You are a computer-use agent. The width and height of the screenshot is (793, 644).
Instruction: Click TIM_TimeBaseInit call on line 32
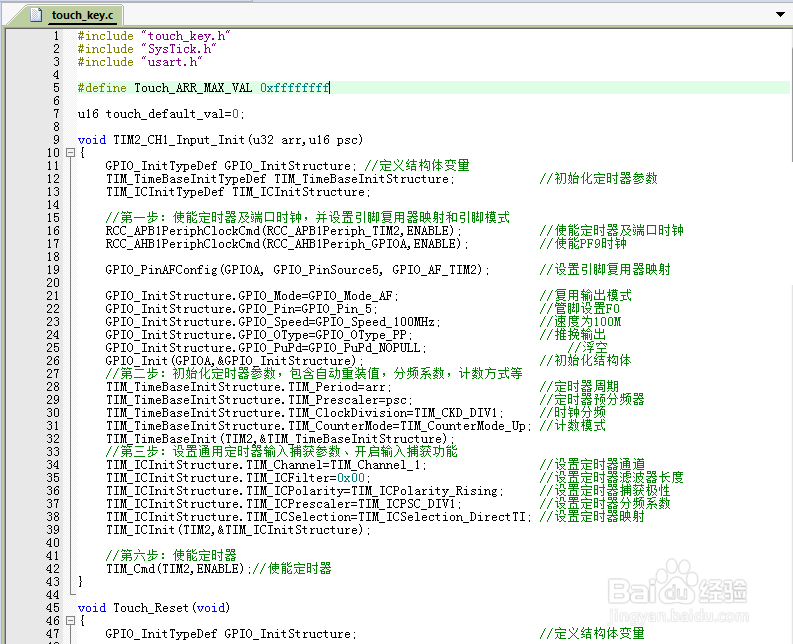[x=280, y=439]
